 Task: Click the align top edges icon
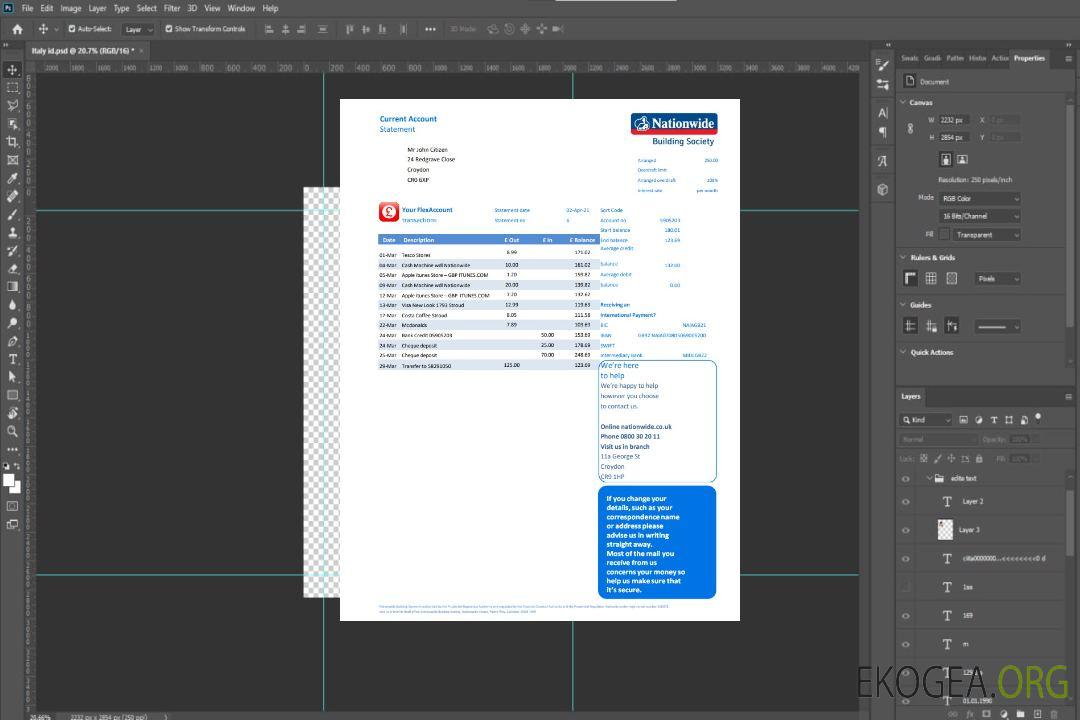(349, 29)
